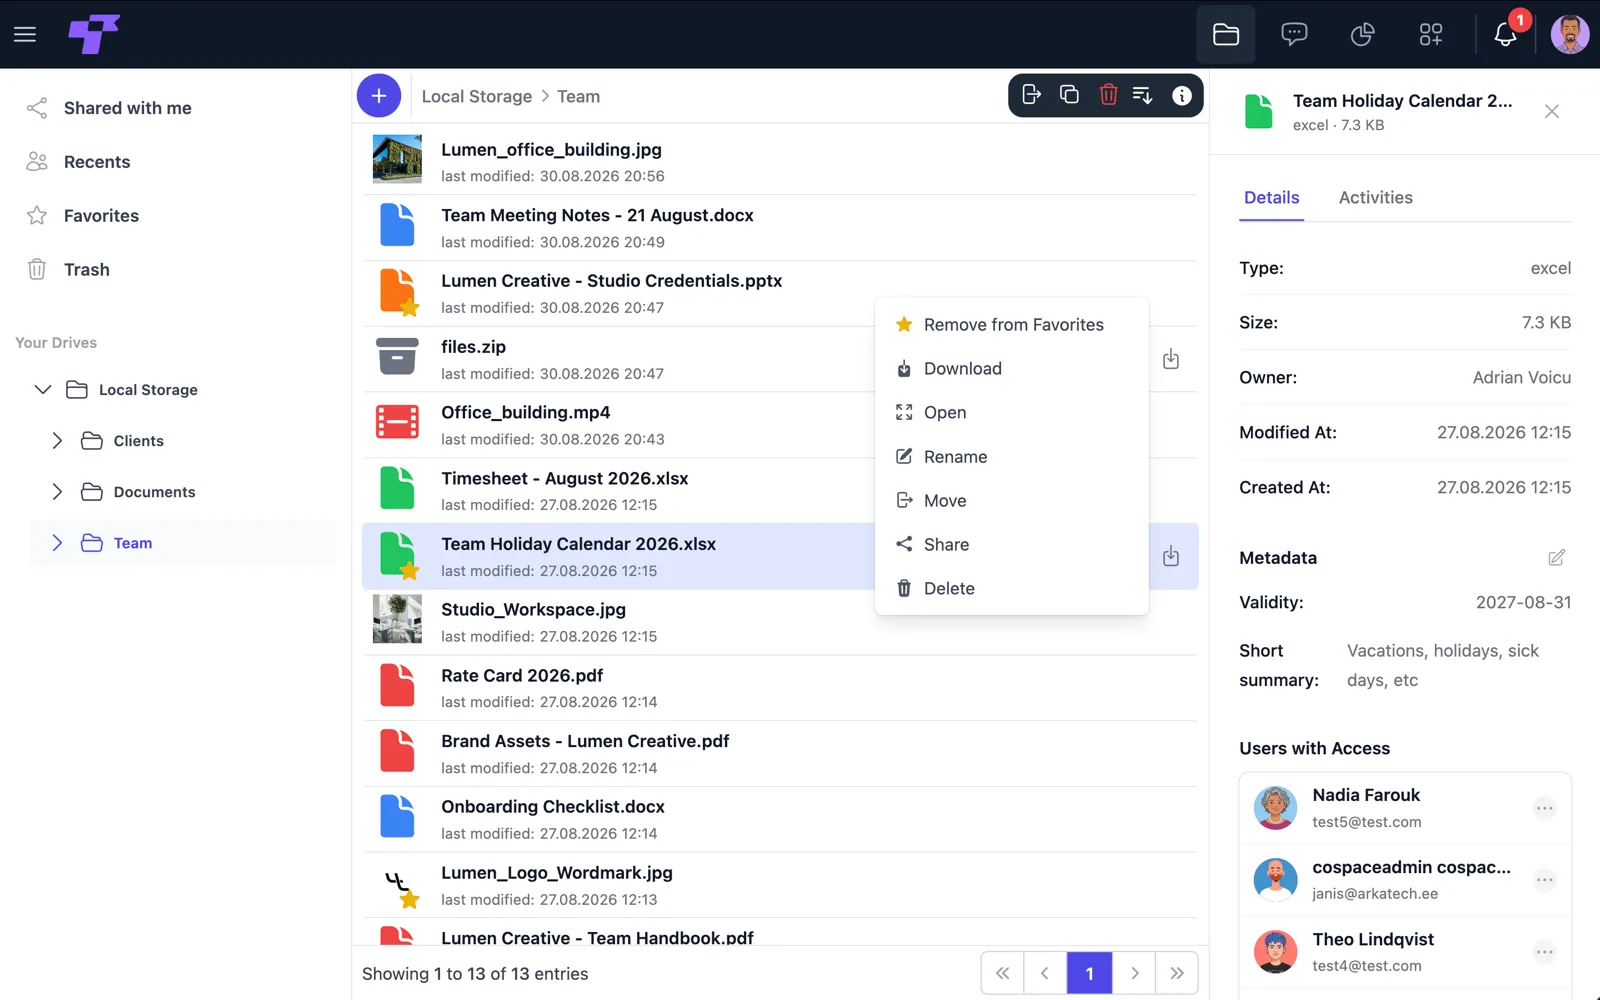Collapse the Local Storage drive
The height and width of the screenshot is (1000, 1600).
(x=43, y=389)
